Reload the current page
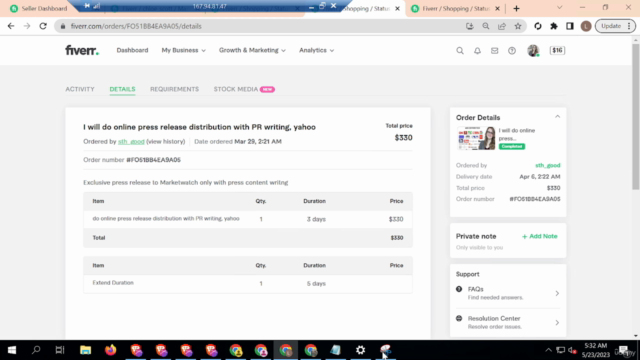 (43, 26)
